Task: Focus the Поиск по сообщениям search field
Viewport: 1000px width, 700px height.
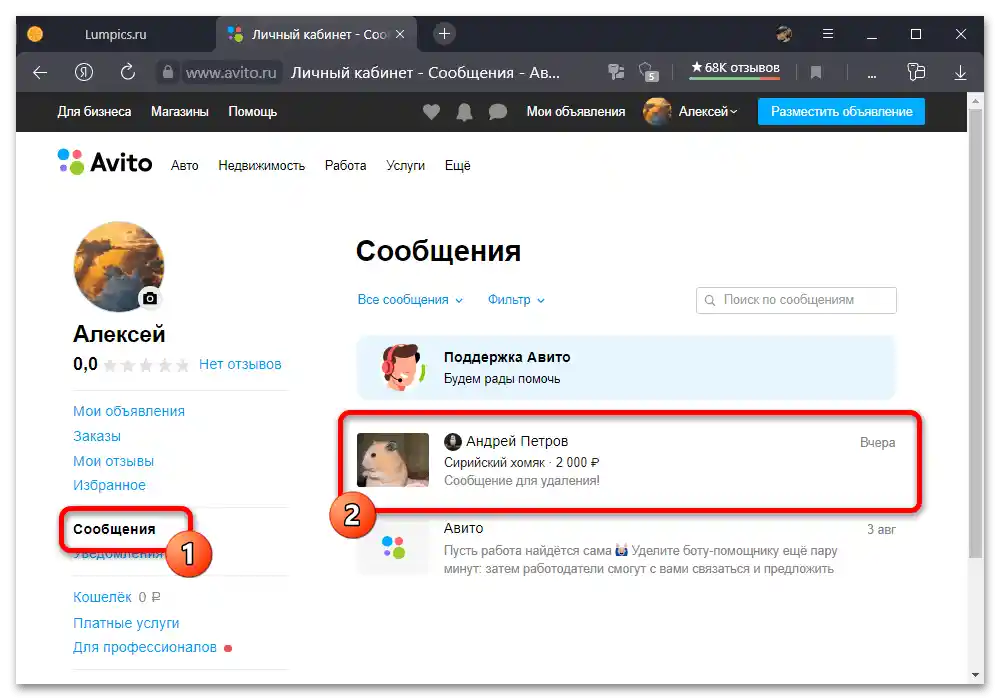Action: click(x=796, y=300)
